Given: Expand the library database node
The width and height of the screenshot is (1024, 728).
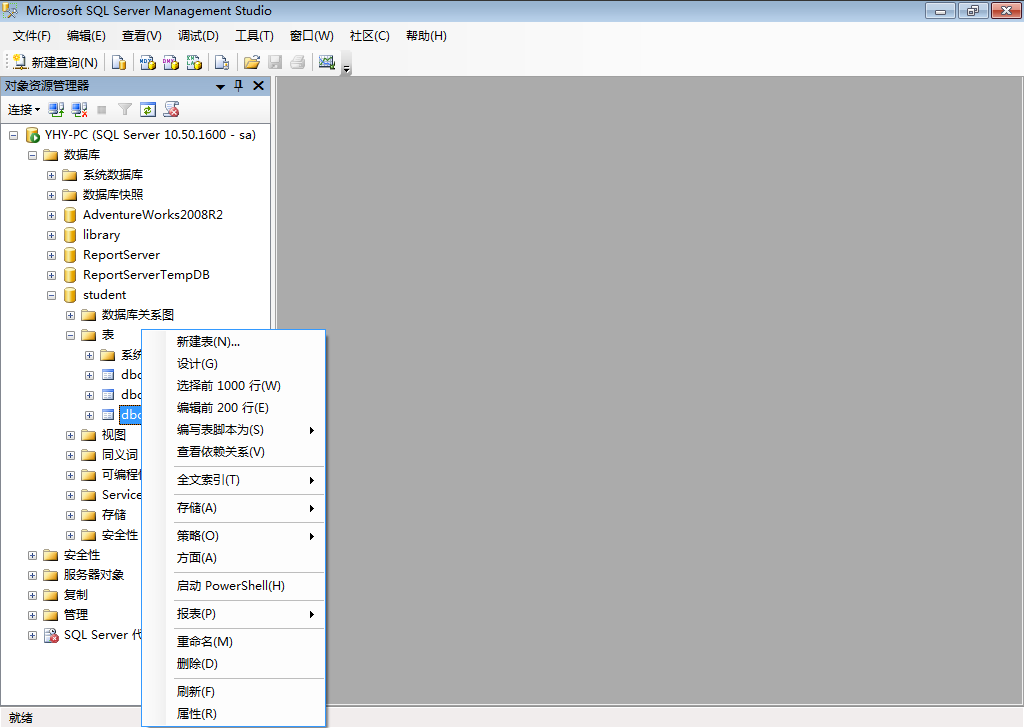Looking at the screenshot, I should click(x=52, y=236).
